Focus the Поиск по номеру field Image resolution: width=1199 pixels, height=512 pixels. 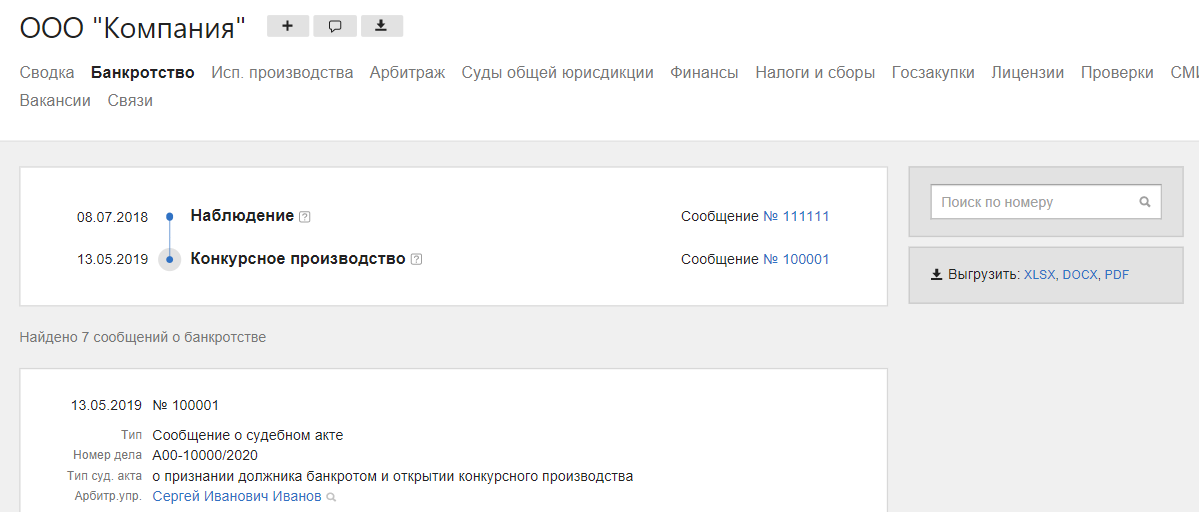click(1035, 202)
